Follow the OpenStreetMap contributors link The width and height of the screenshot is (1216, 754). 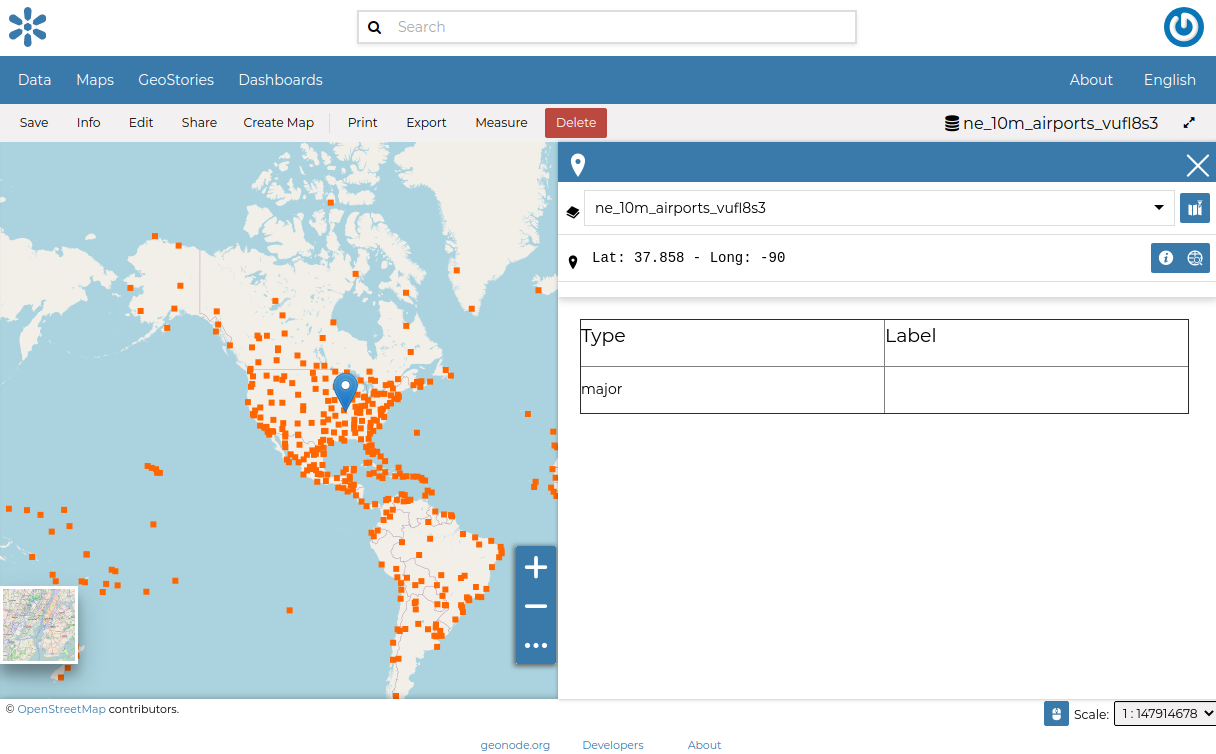(x=62, y=708)
